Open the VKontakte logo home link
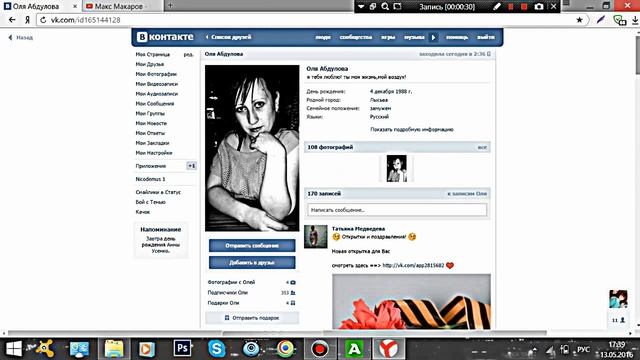Screen dimensions: 640x360 point(165,37)
